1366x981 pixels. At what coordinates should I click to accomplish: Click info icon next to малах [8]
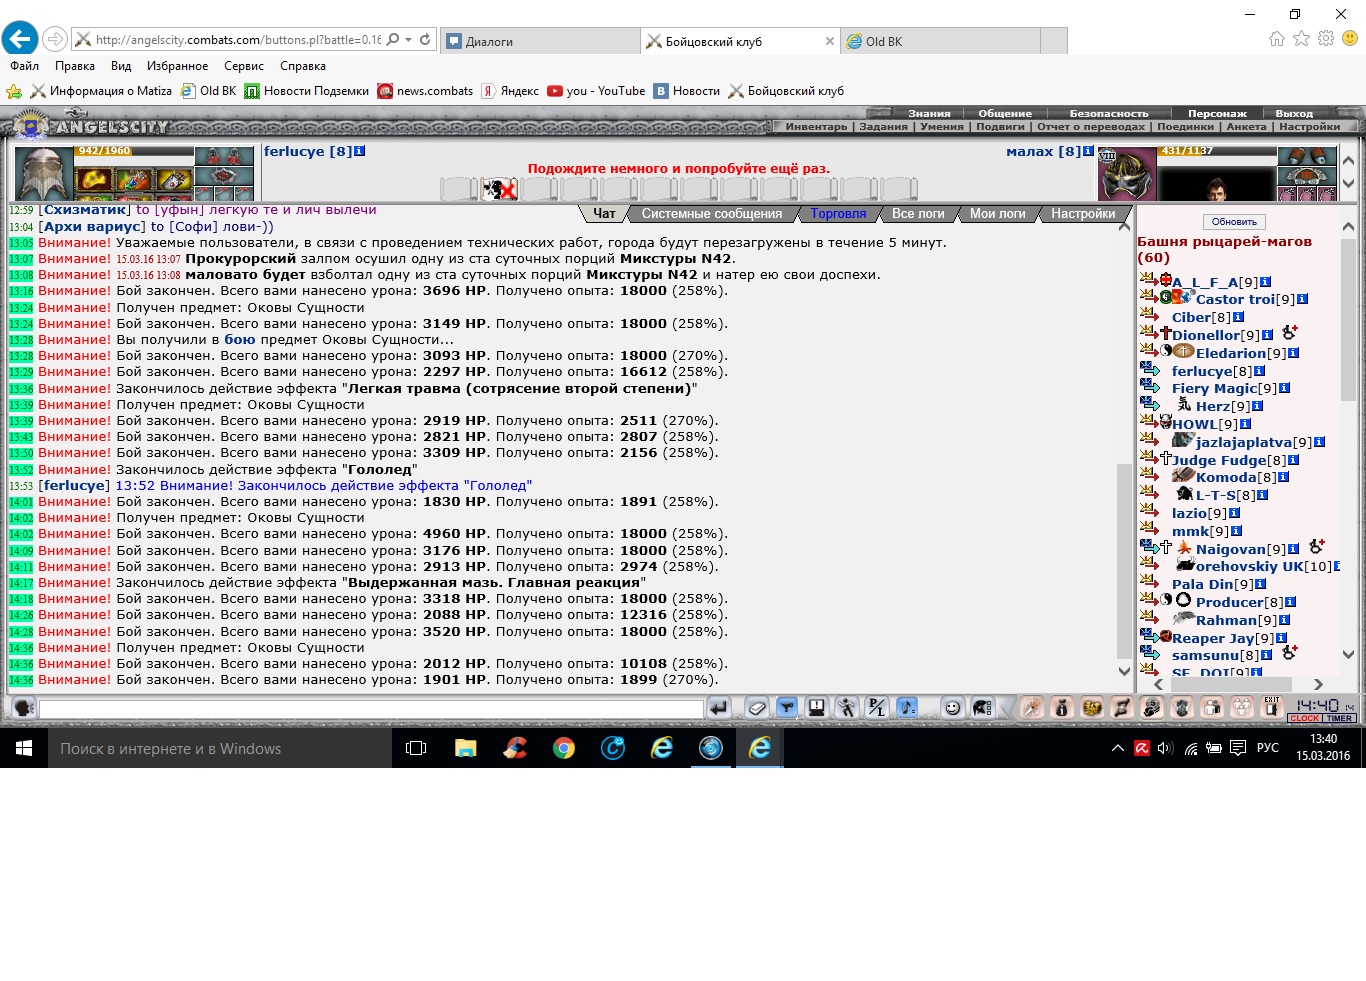pos(1088,151)
